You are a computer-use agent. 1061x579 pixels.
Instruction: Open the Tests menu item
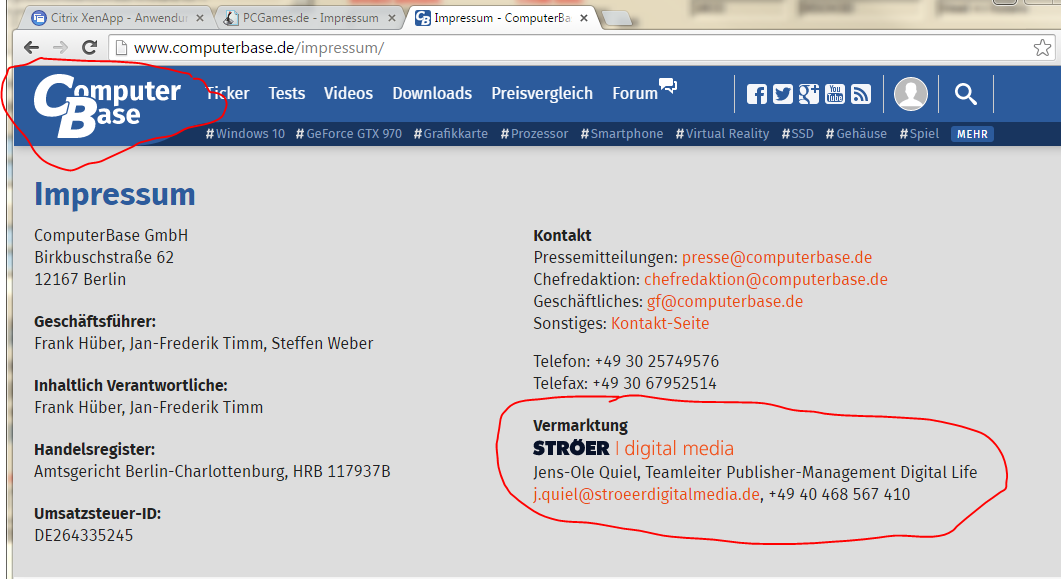[x=286, y=93]
